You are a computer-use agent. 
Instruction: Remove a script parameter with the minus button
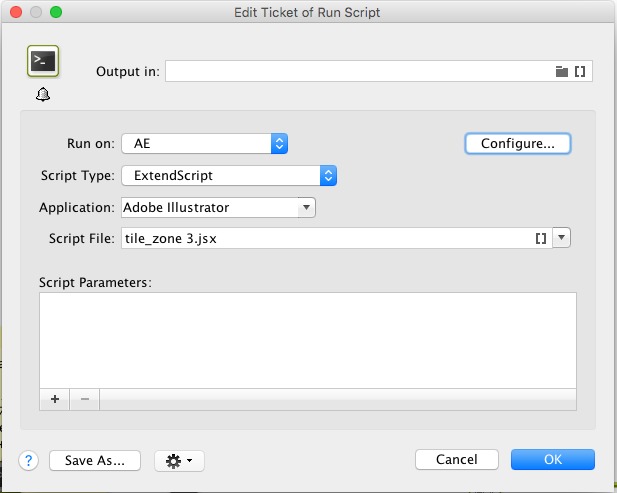84,399
